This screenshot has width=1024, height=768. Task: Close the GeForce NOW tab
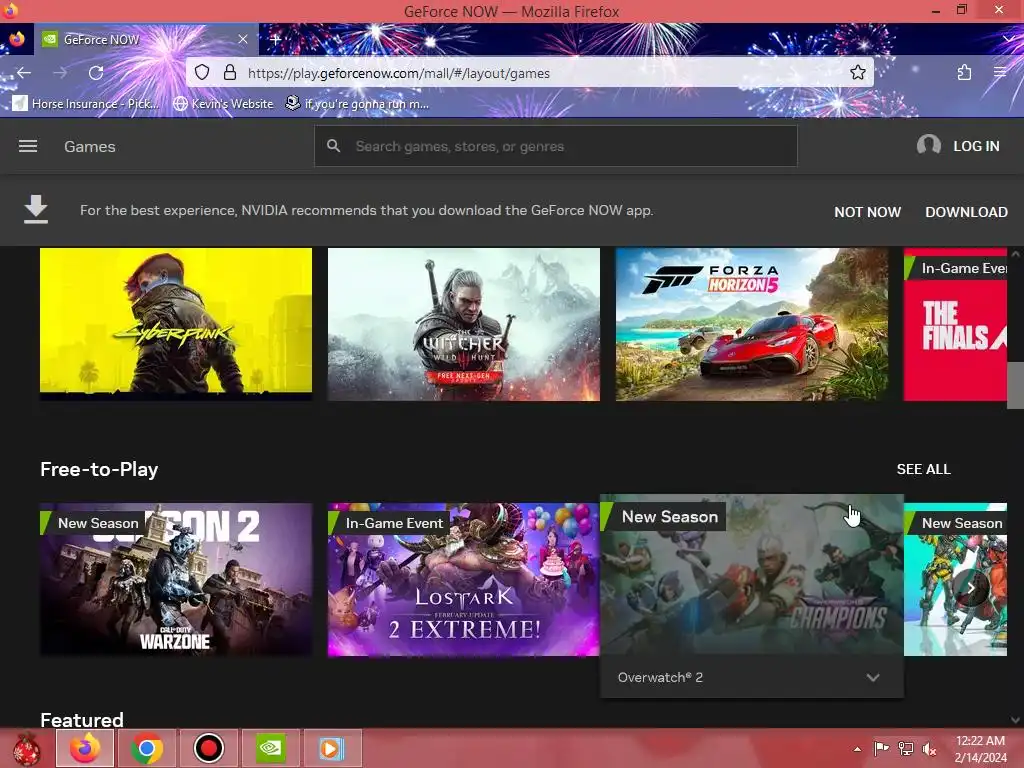[243, 39]
